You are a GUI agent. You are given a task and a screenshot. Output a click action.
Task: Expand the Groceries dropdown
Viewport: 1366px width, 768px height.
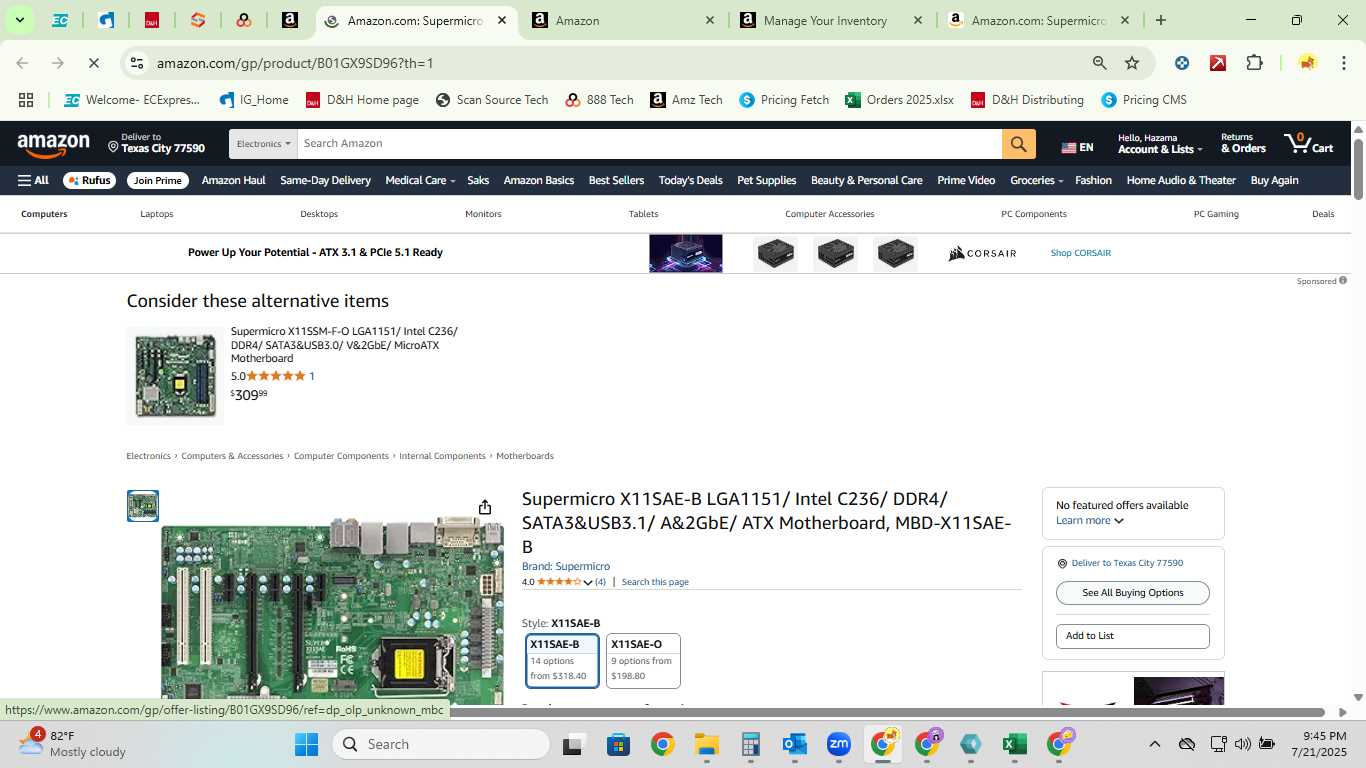tap(1036, 181)
